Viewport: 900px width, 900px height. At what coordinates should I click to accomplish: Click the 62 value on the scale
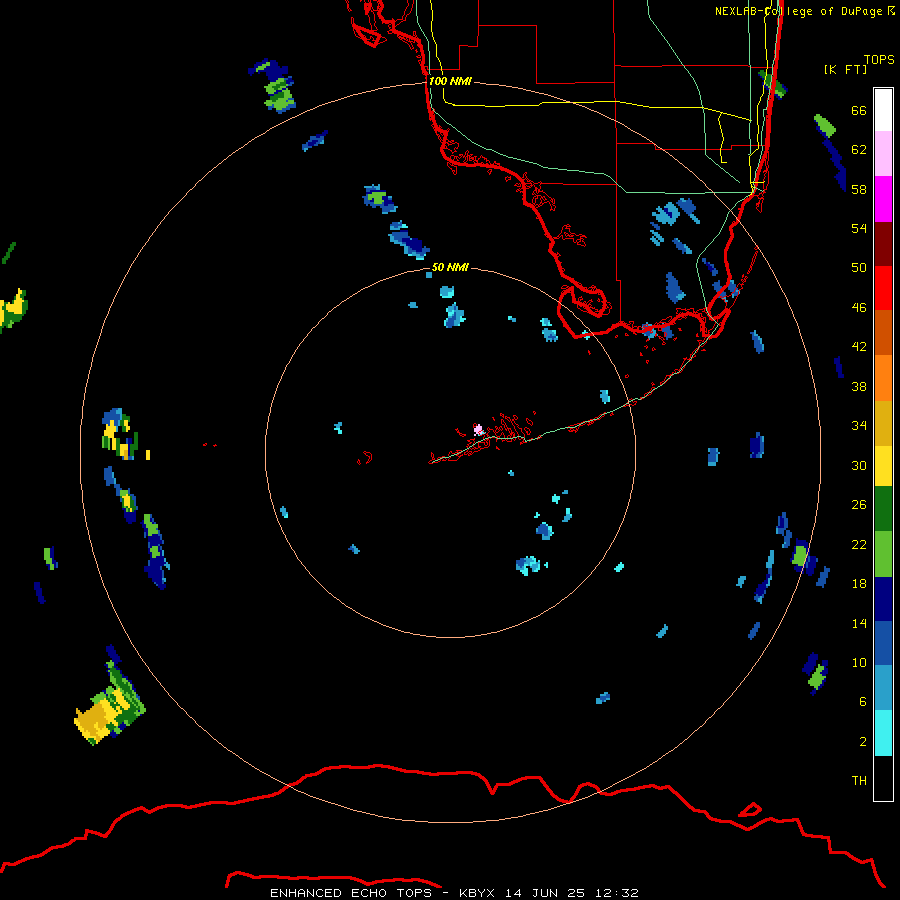(859, 150)
